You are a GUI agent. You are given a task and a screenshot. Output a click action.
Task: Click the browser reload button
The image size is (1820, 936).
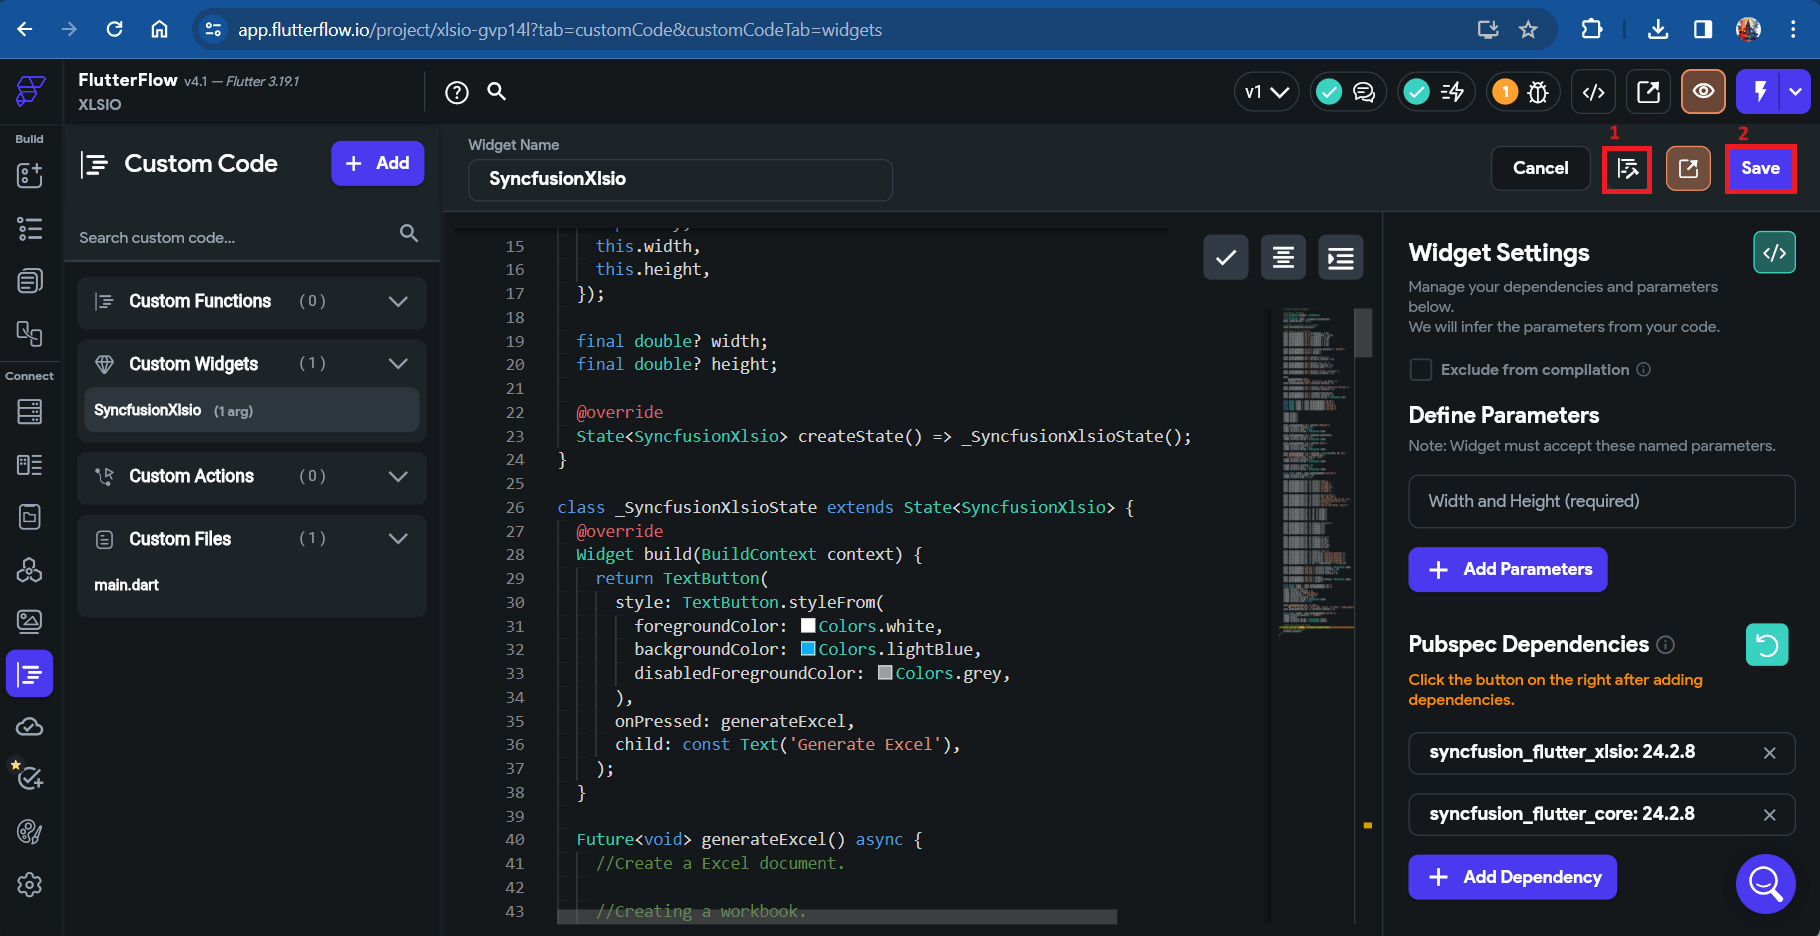pos(115,29)
